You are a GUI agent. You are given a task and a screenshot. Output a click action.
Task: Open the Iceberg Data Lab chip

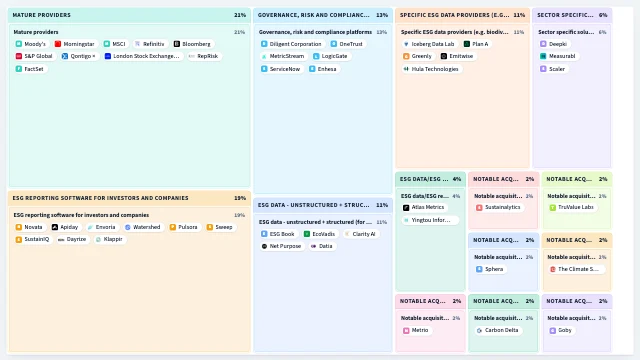[429, 44]
